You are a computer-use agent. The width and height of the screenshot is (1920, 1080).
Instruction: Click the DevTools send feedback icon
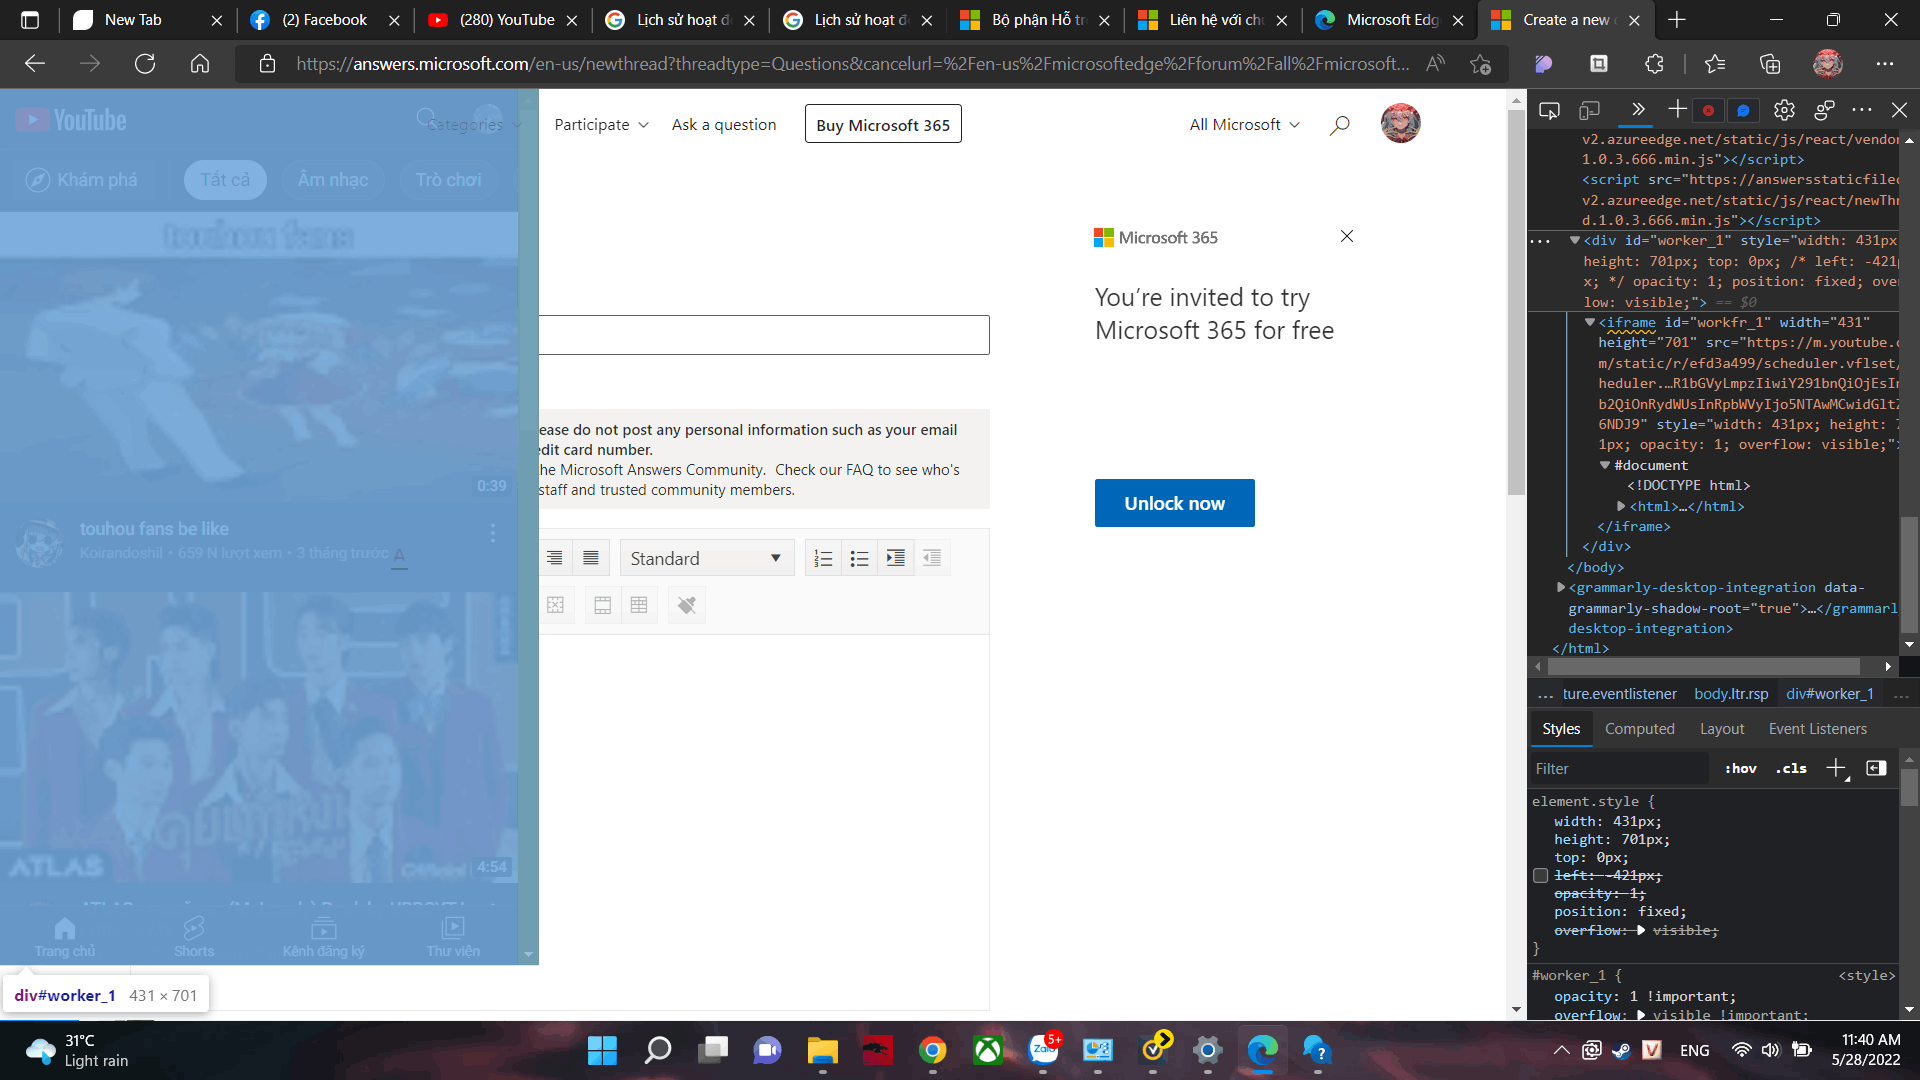(1824, 110)
